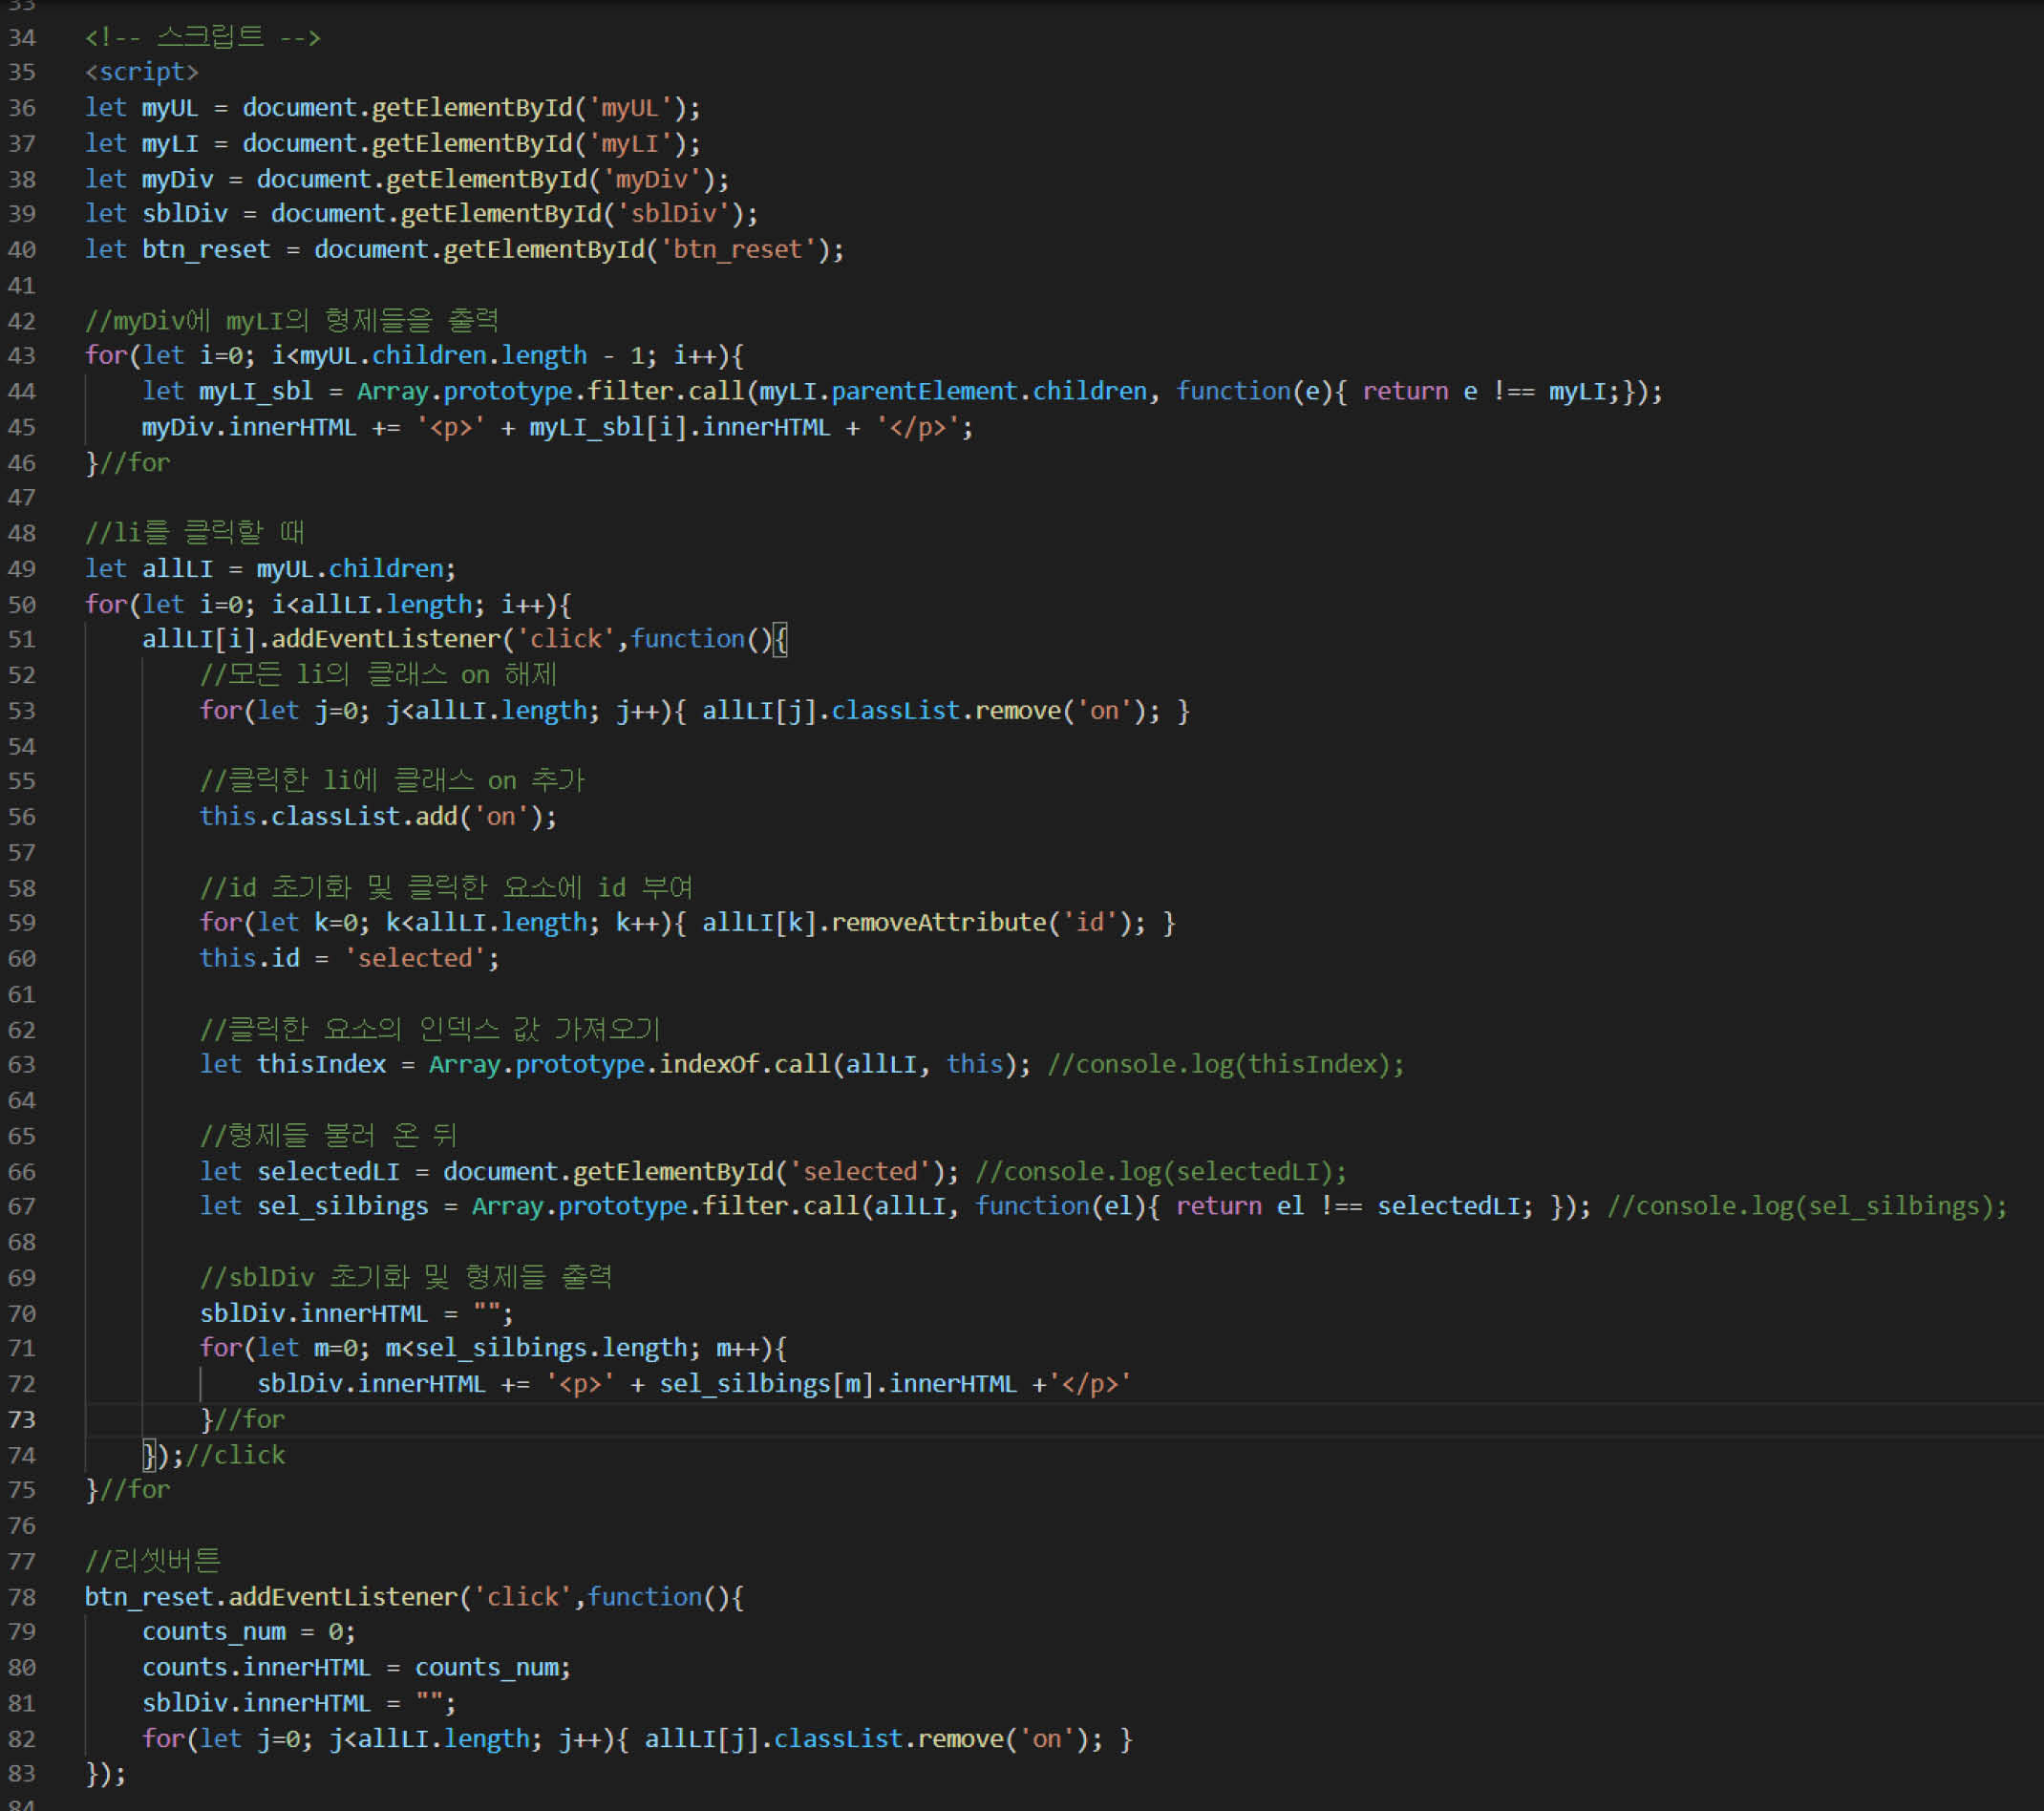Click the comment '//id 초기화 및 클릭한 요소에 id 부여'
This screenshot has height=1811, width=2044.
click(x=446, y=888)
